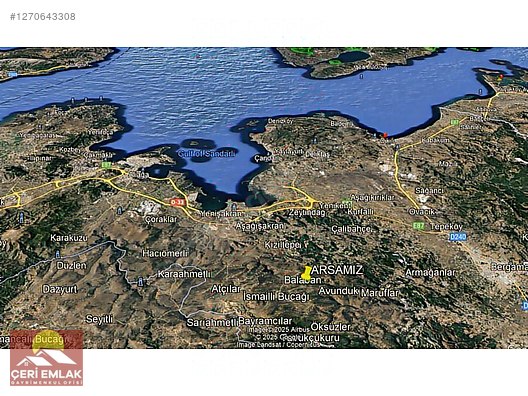
Task: Click the Hacıömerli label
Action: (x=165, y=253)
